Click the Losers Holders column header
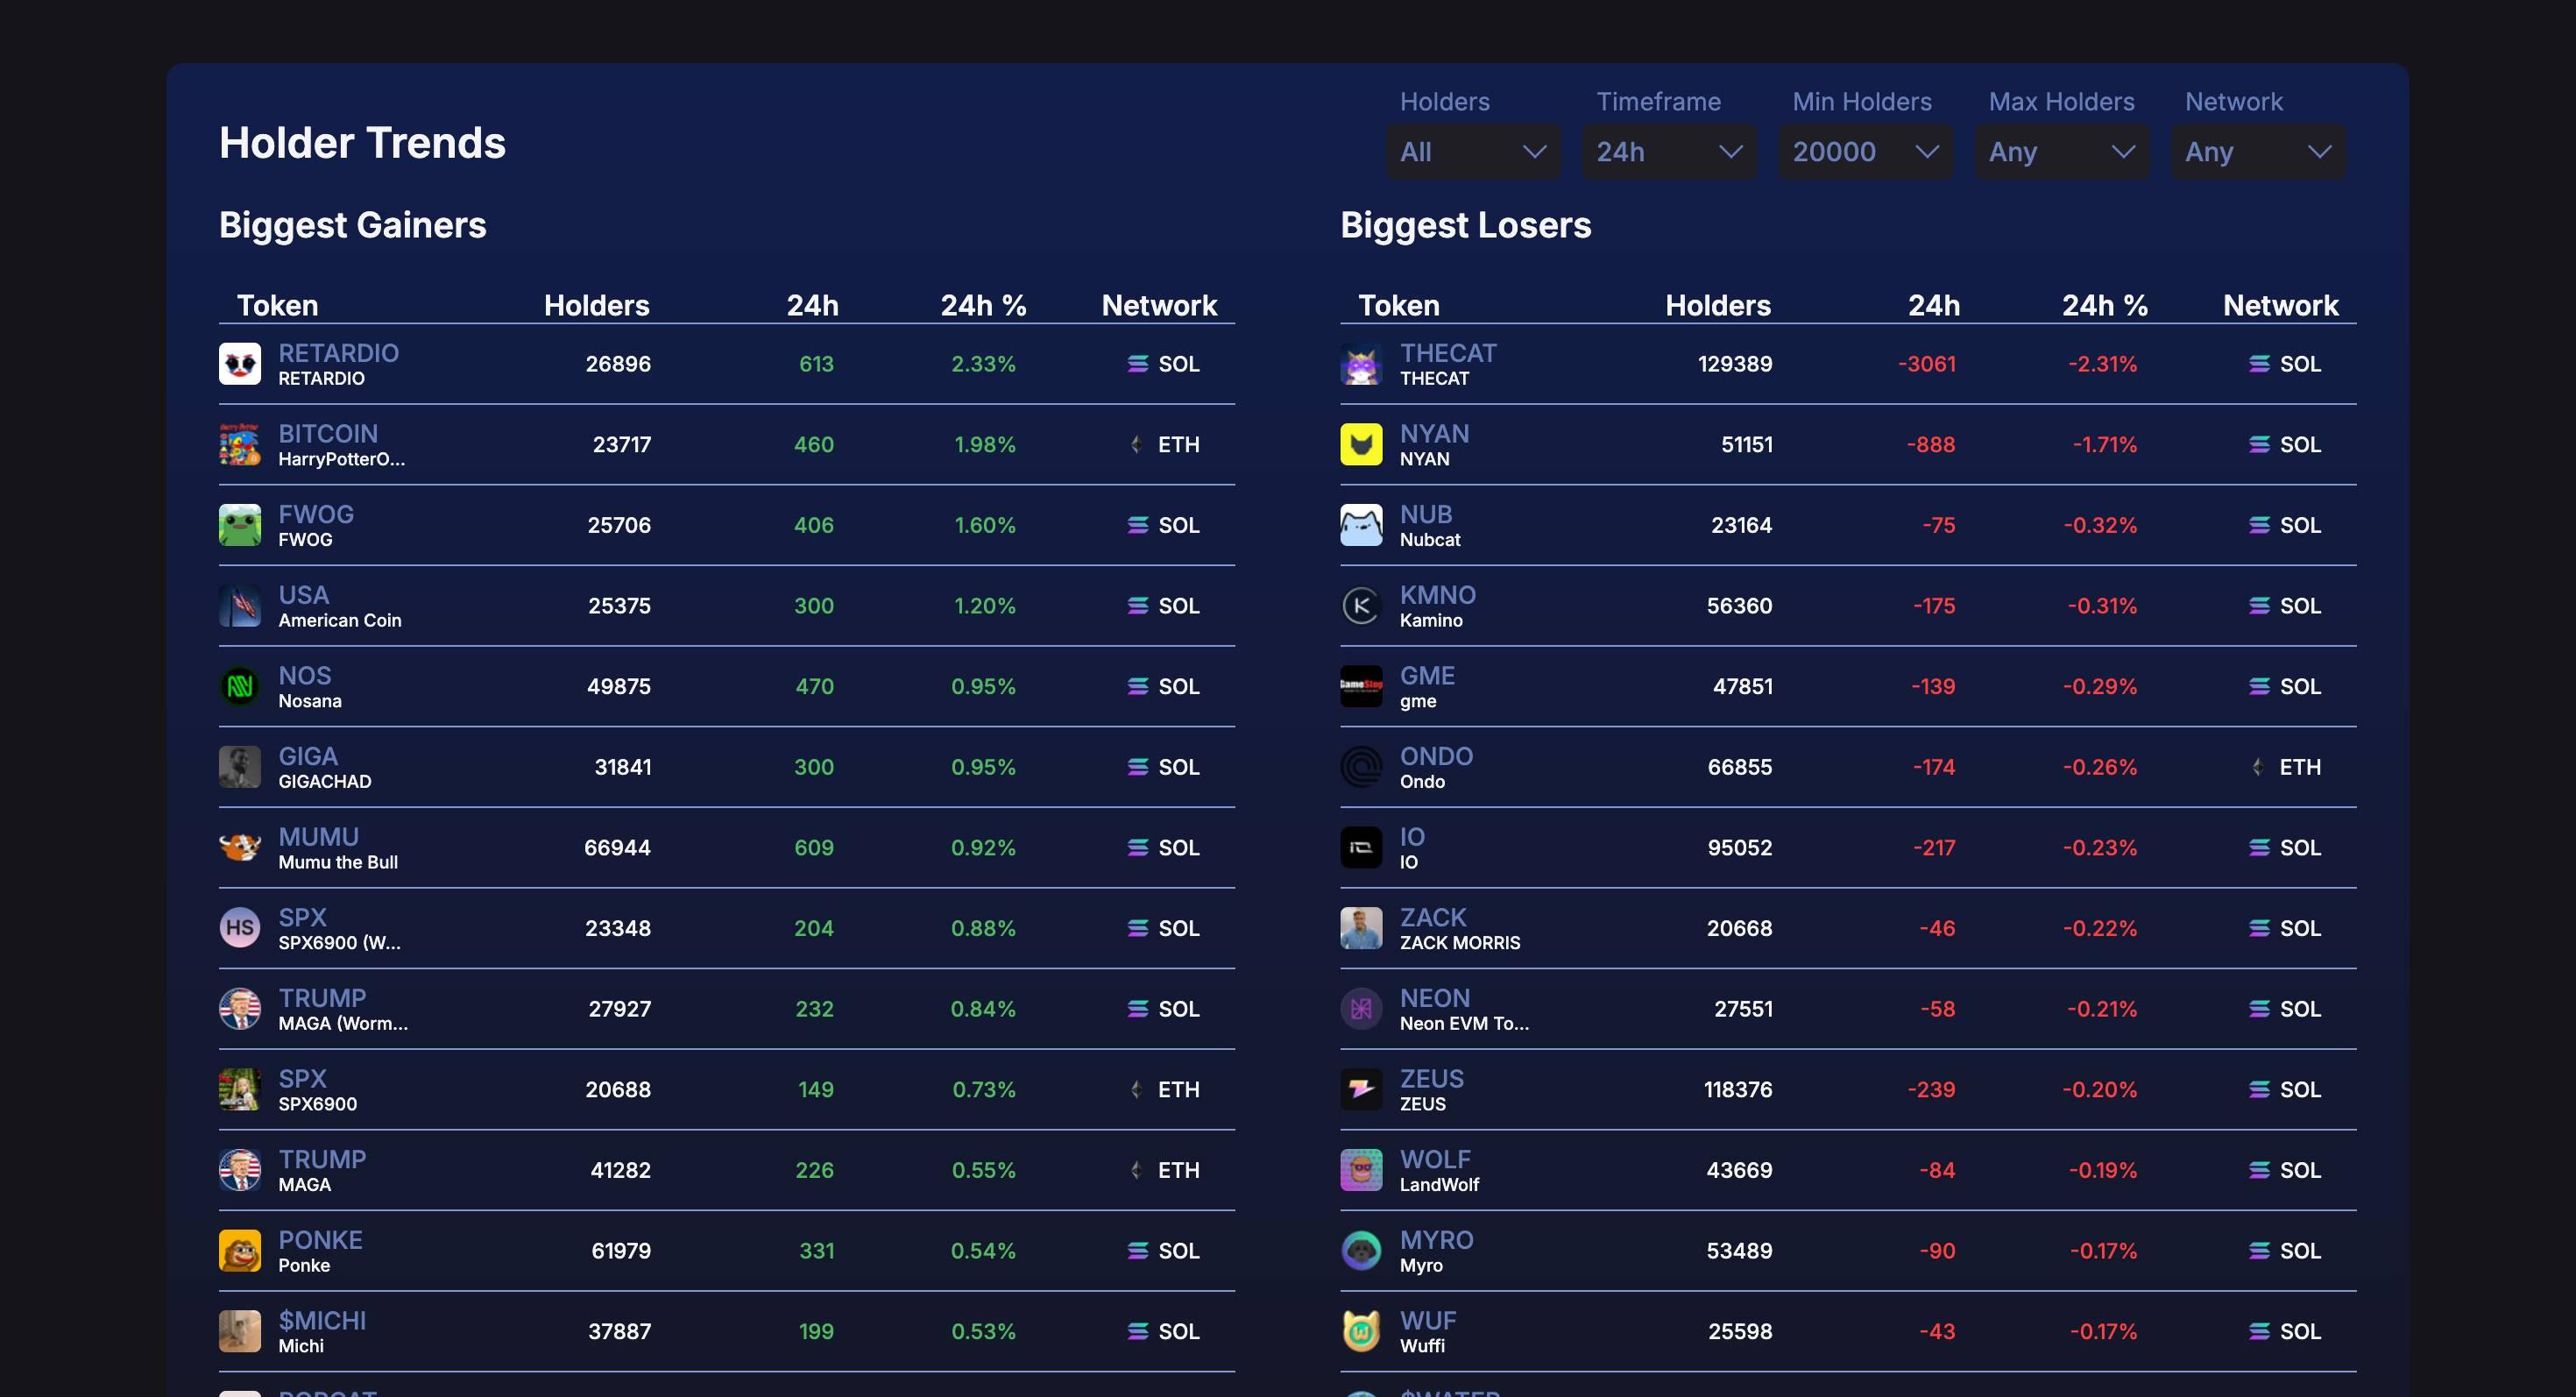 (x=1717, y=305)
